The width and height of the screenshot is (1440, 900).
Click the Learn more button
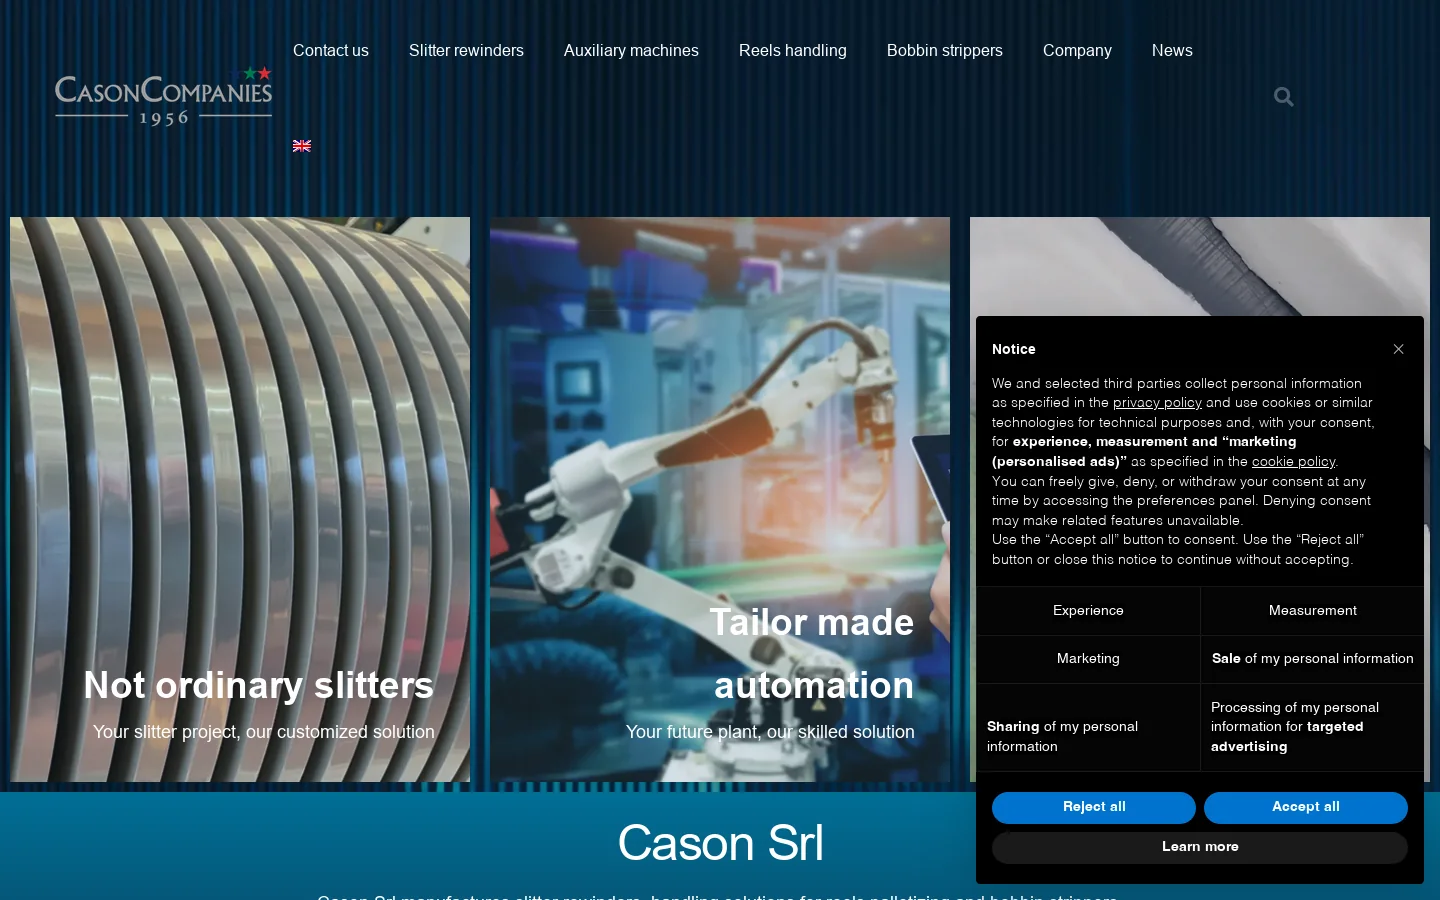1200,847
